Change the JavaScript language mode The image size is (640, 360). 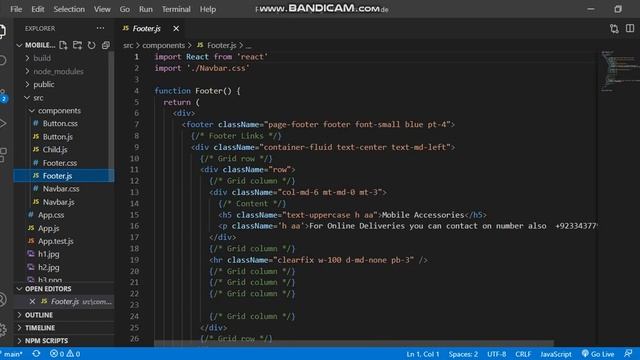point(556,354)
